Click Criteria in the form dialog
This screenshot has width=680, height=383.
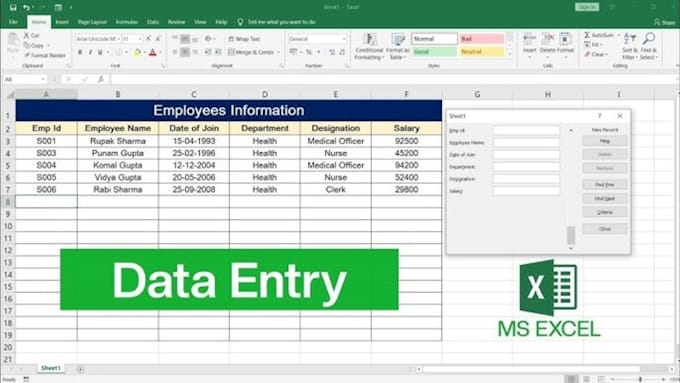click(605, 212)
